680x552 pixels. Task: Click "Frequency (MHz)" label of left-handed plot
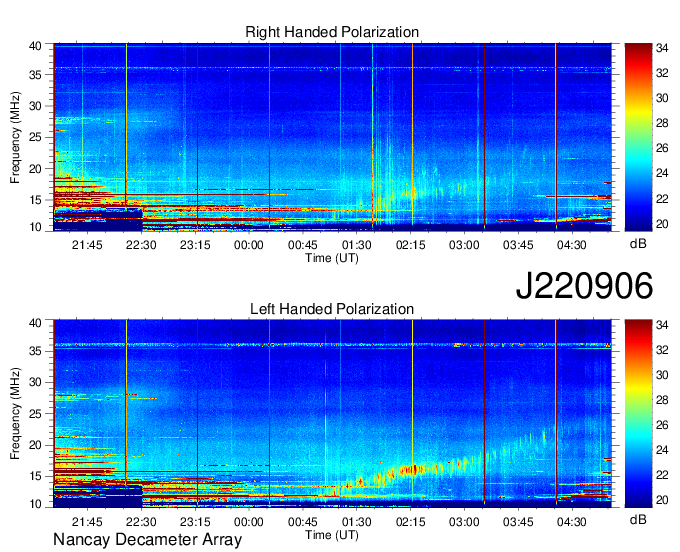click(x=15, y=414)
